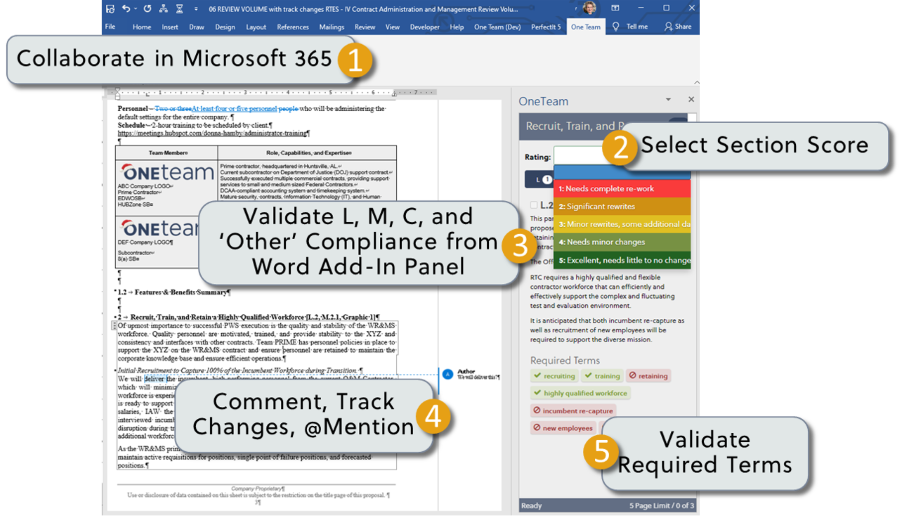The width and height of the screenshot is (900, 516).
Task: Click the Ready status bar text
Action: click(531, 506)
